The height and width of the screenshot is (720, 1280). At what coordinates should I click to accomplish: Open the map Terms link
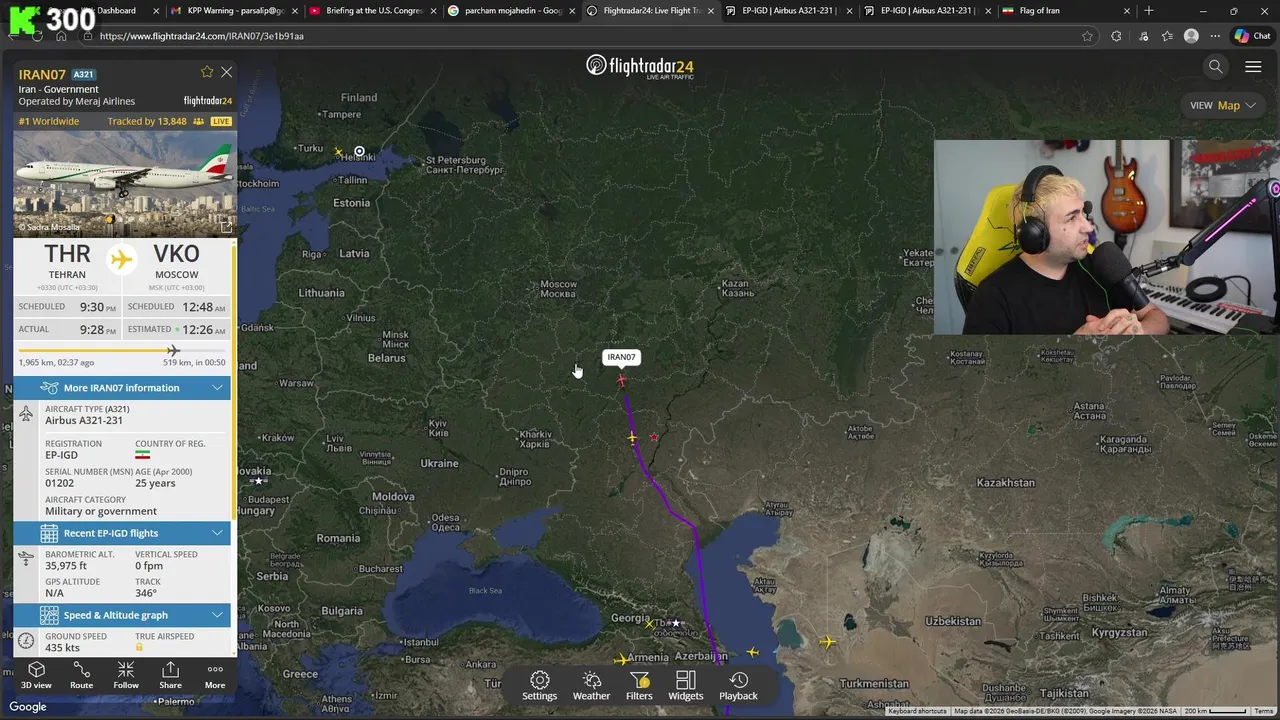(x=1264, y=711)
